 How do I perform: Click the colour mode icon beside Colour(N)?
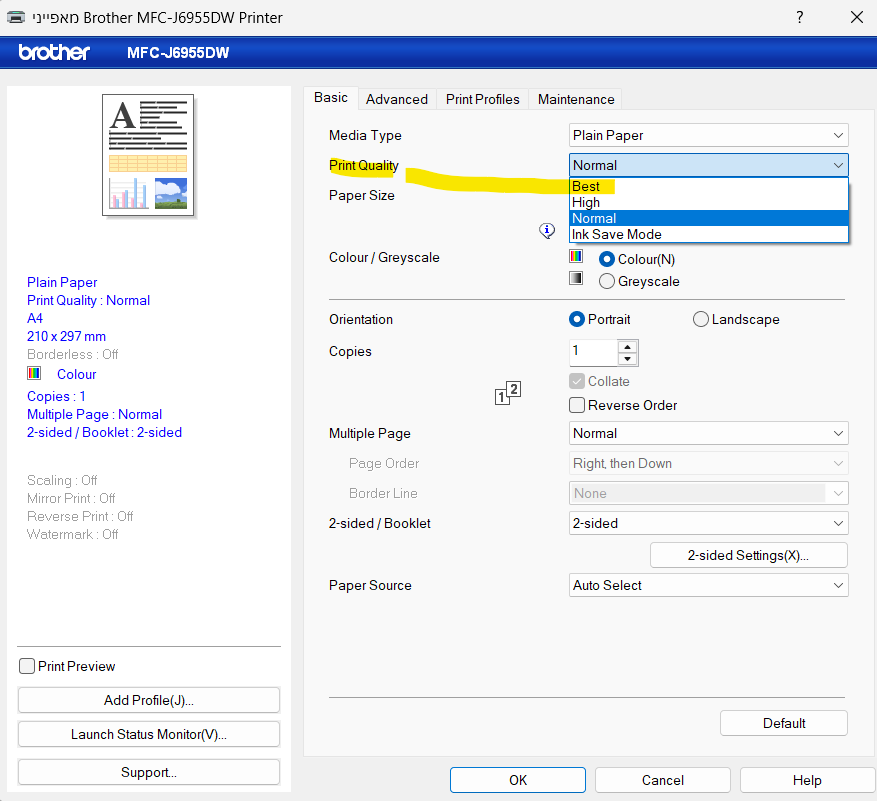pyautogui.click(x=576, y=256)
